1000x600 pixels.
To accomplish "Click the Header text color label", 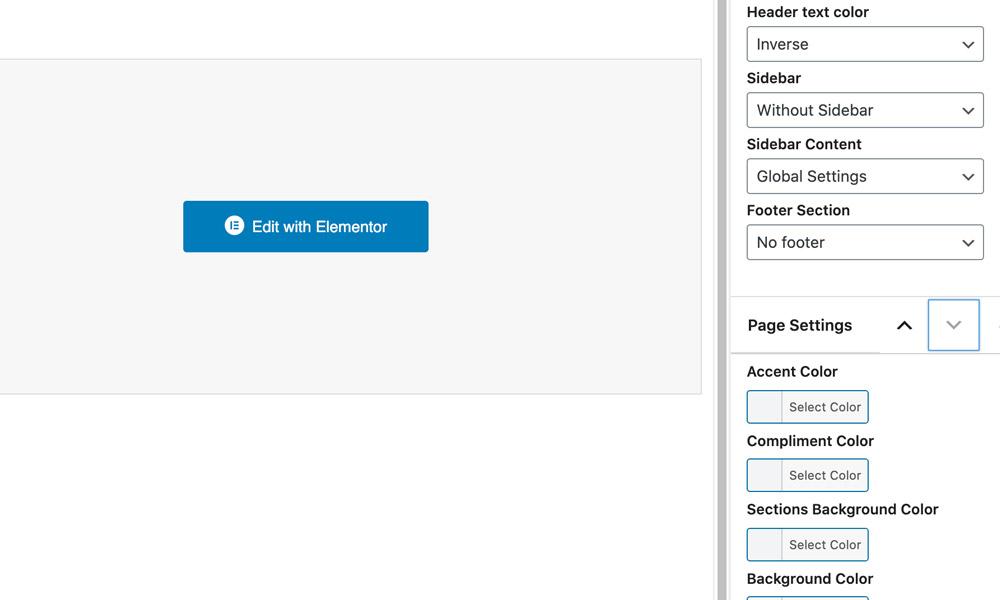I will (807, 12).
